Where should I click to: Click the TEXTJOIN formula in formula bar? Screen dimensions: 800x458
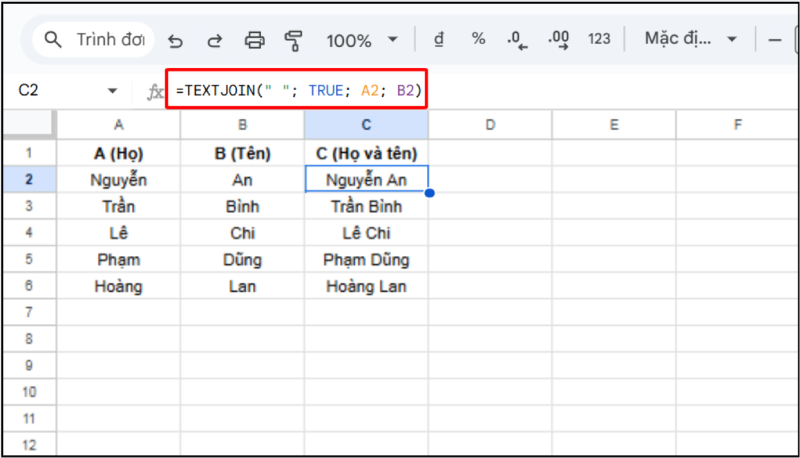298,91
